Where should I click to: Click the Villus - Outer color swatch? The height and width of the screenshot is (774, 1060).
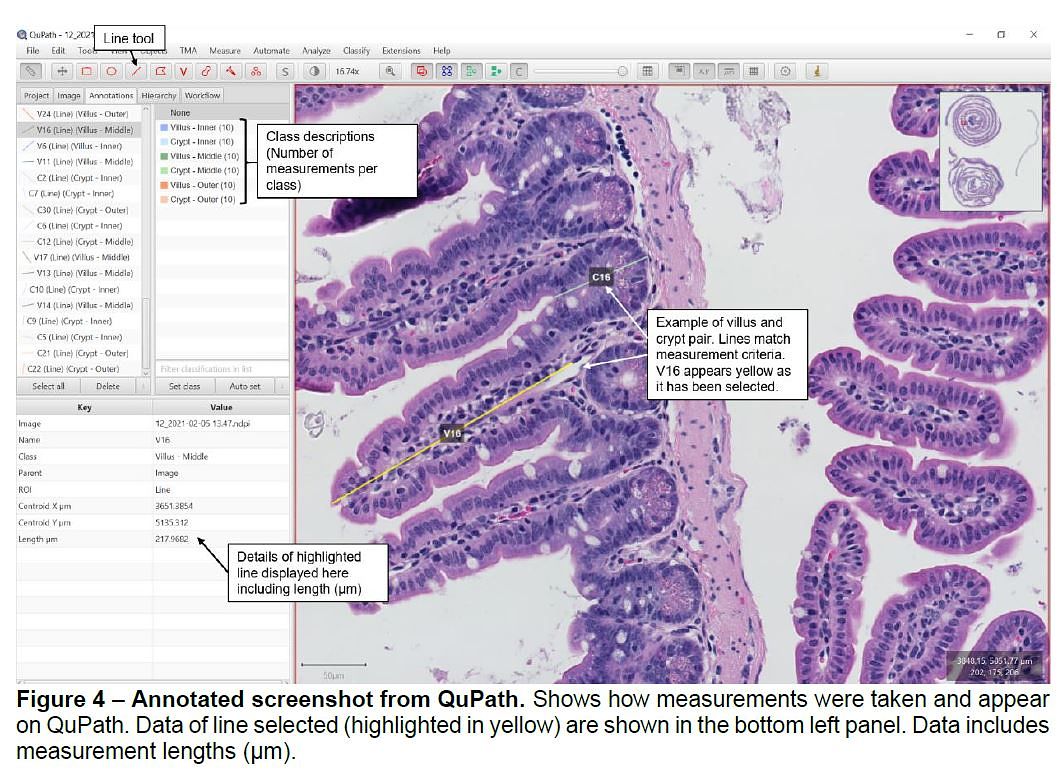click(165, 185)
